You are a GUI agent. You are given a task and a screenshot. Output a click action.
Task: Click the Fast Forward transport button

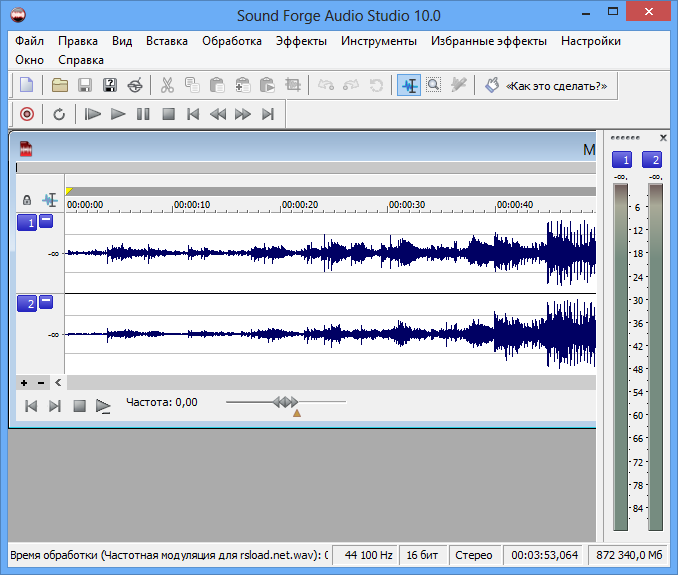(242, 114)
